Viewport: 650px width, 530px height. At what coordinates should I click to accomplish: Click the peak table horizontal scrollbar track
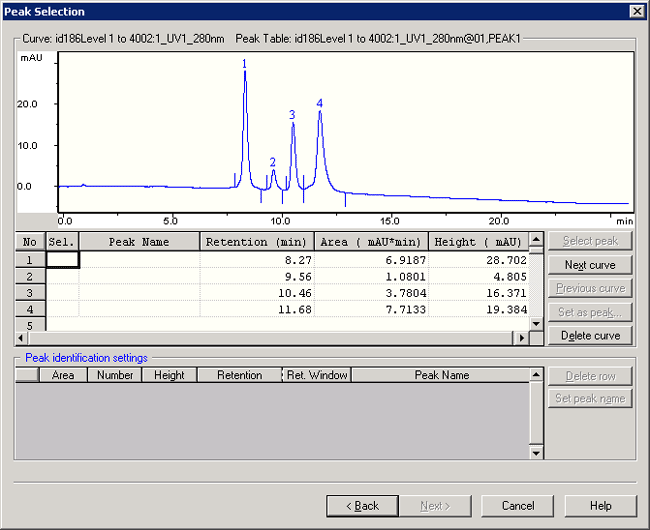pyautogui.click(x=270, y=338)
